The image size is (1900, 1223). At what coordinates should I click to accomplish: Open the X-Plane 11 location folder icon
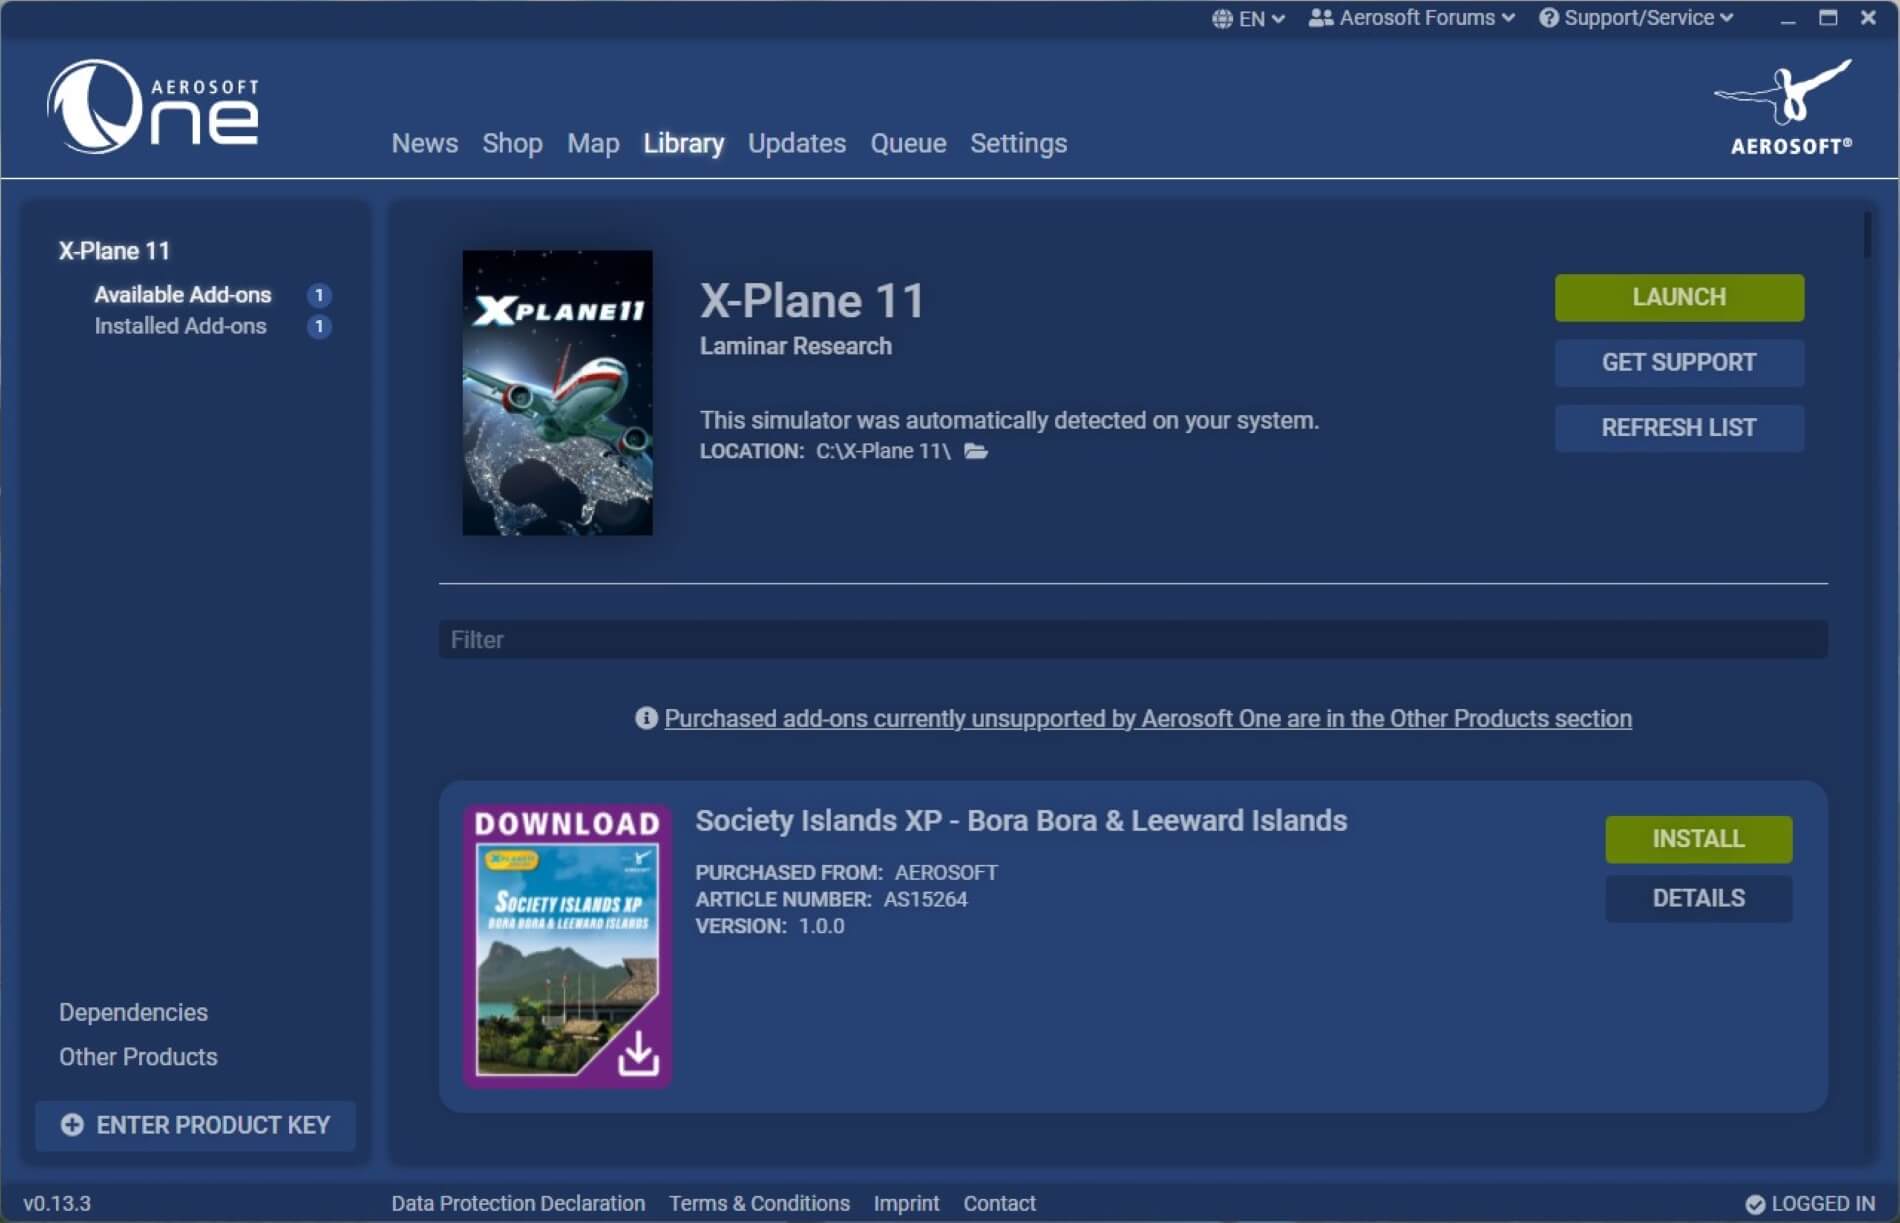976,452
